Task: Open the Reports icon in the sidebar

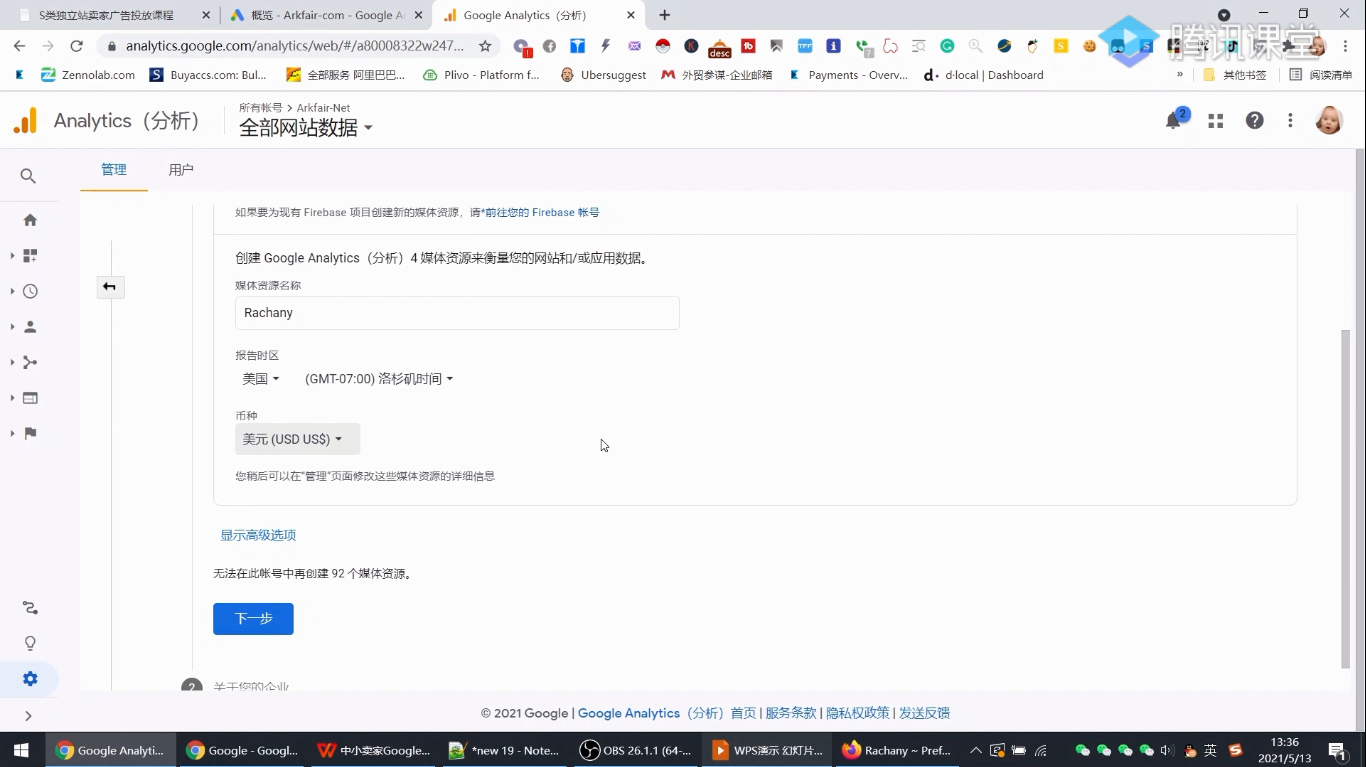Action: point(30,254)
